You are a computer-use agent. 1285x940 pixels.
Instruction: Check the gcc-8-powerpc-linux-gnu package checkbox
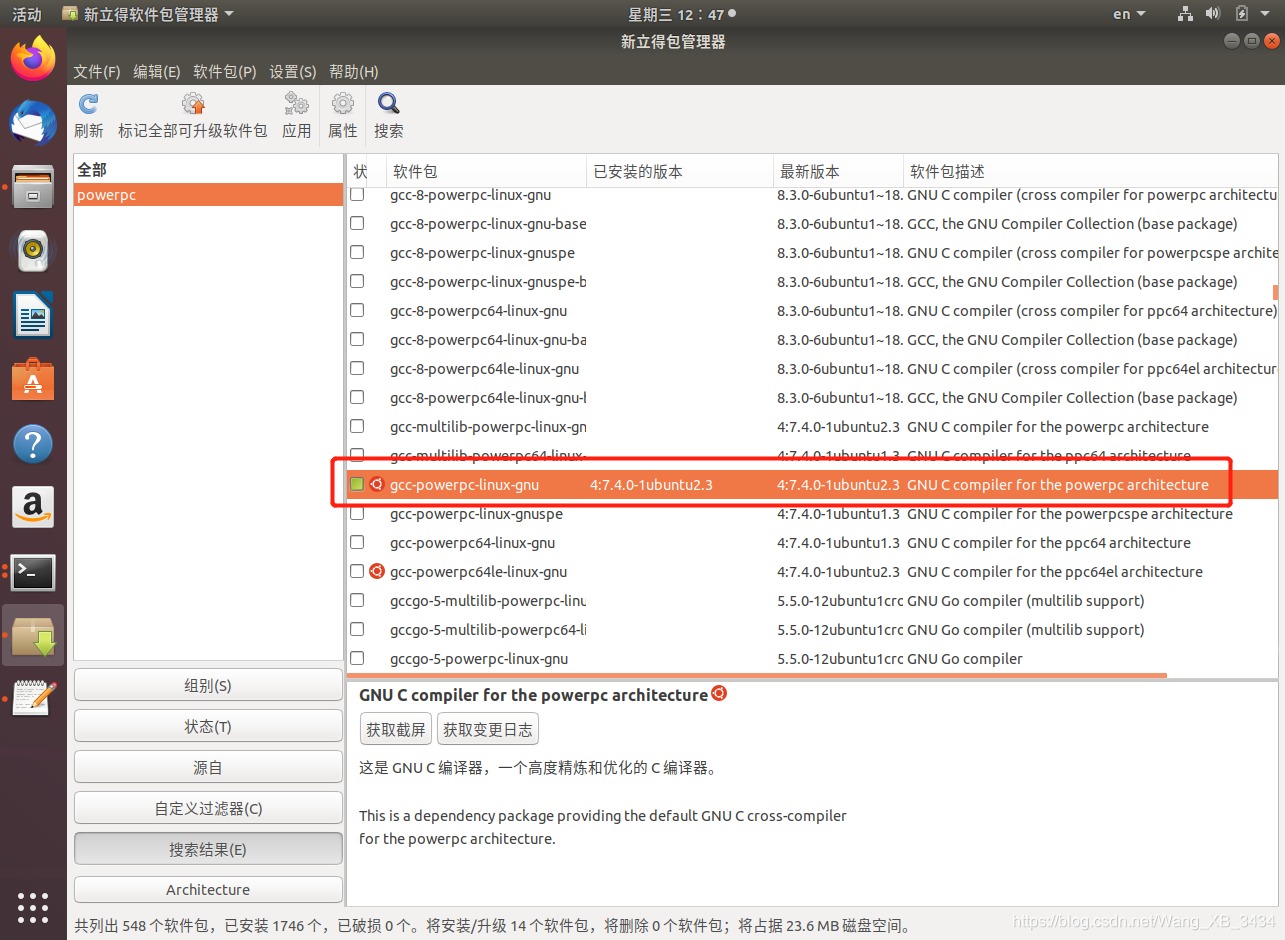[357, 194]
